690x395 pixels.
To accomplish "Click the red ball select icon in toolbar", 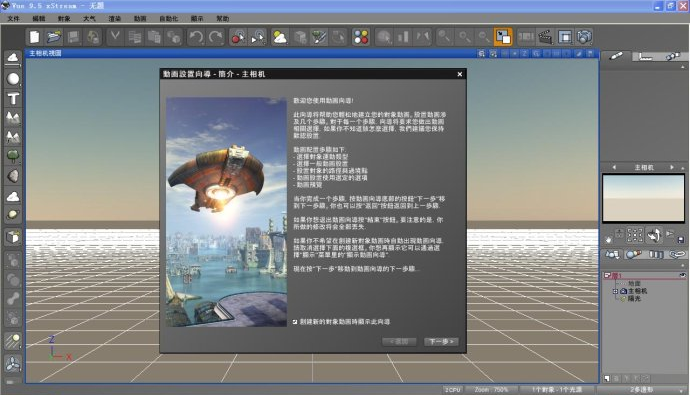I will 238,37.
